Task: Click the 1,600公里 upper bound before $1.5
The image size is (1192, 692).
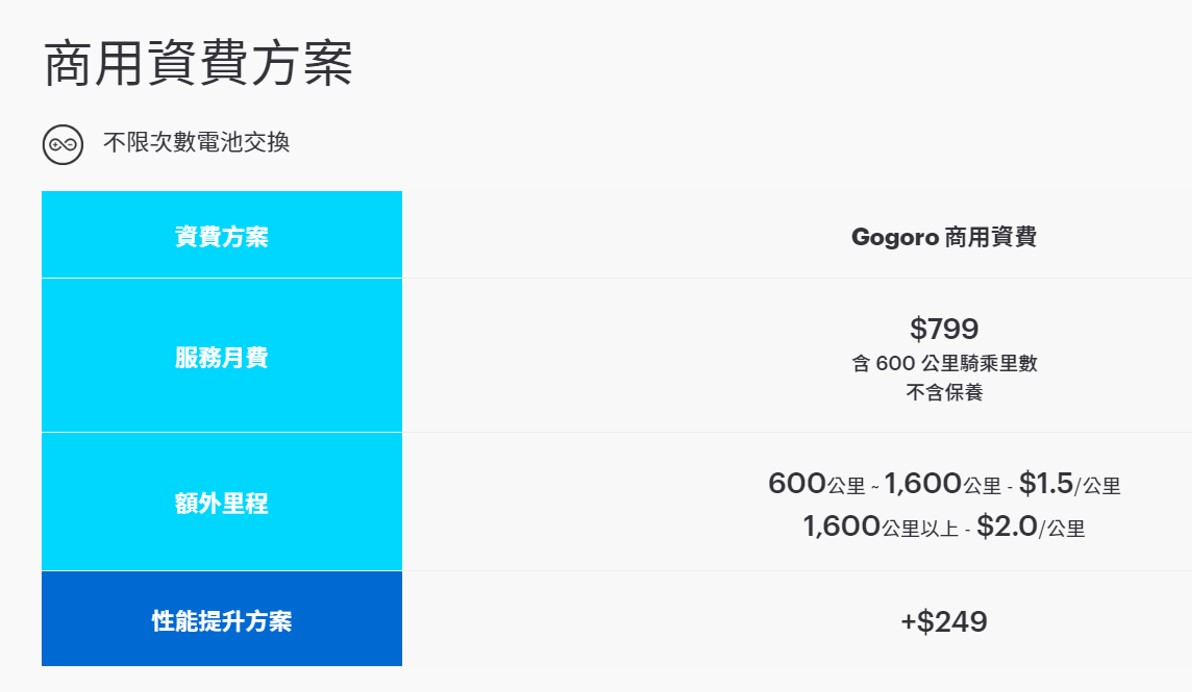Action: (942, 485)
